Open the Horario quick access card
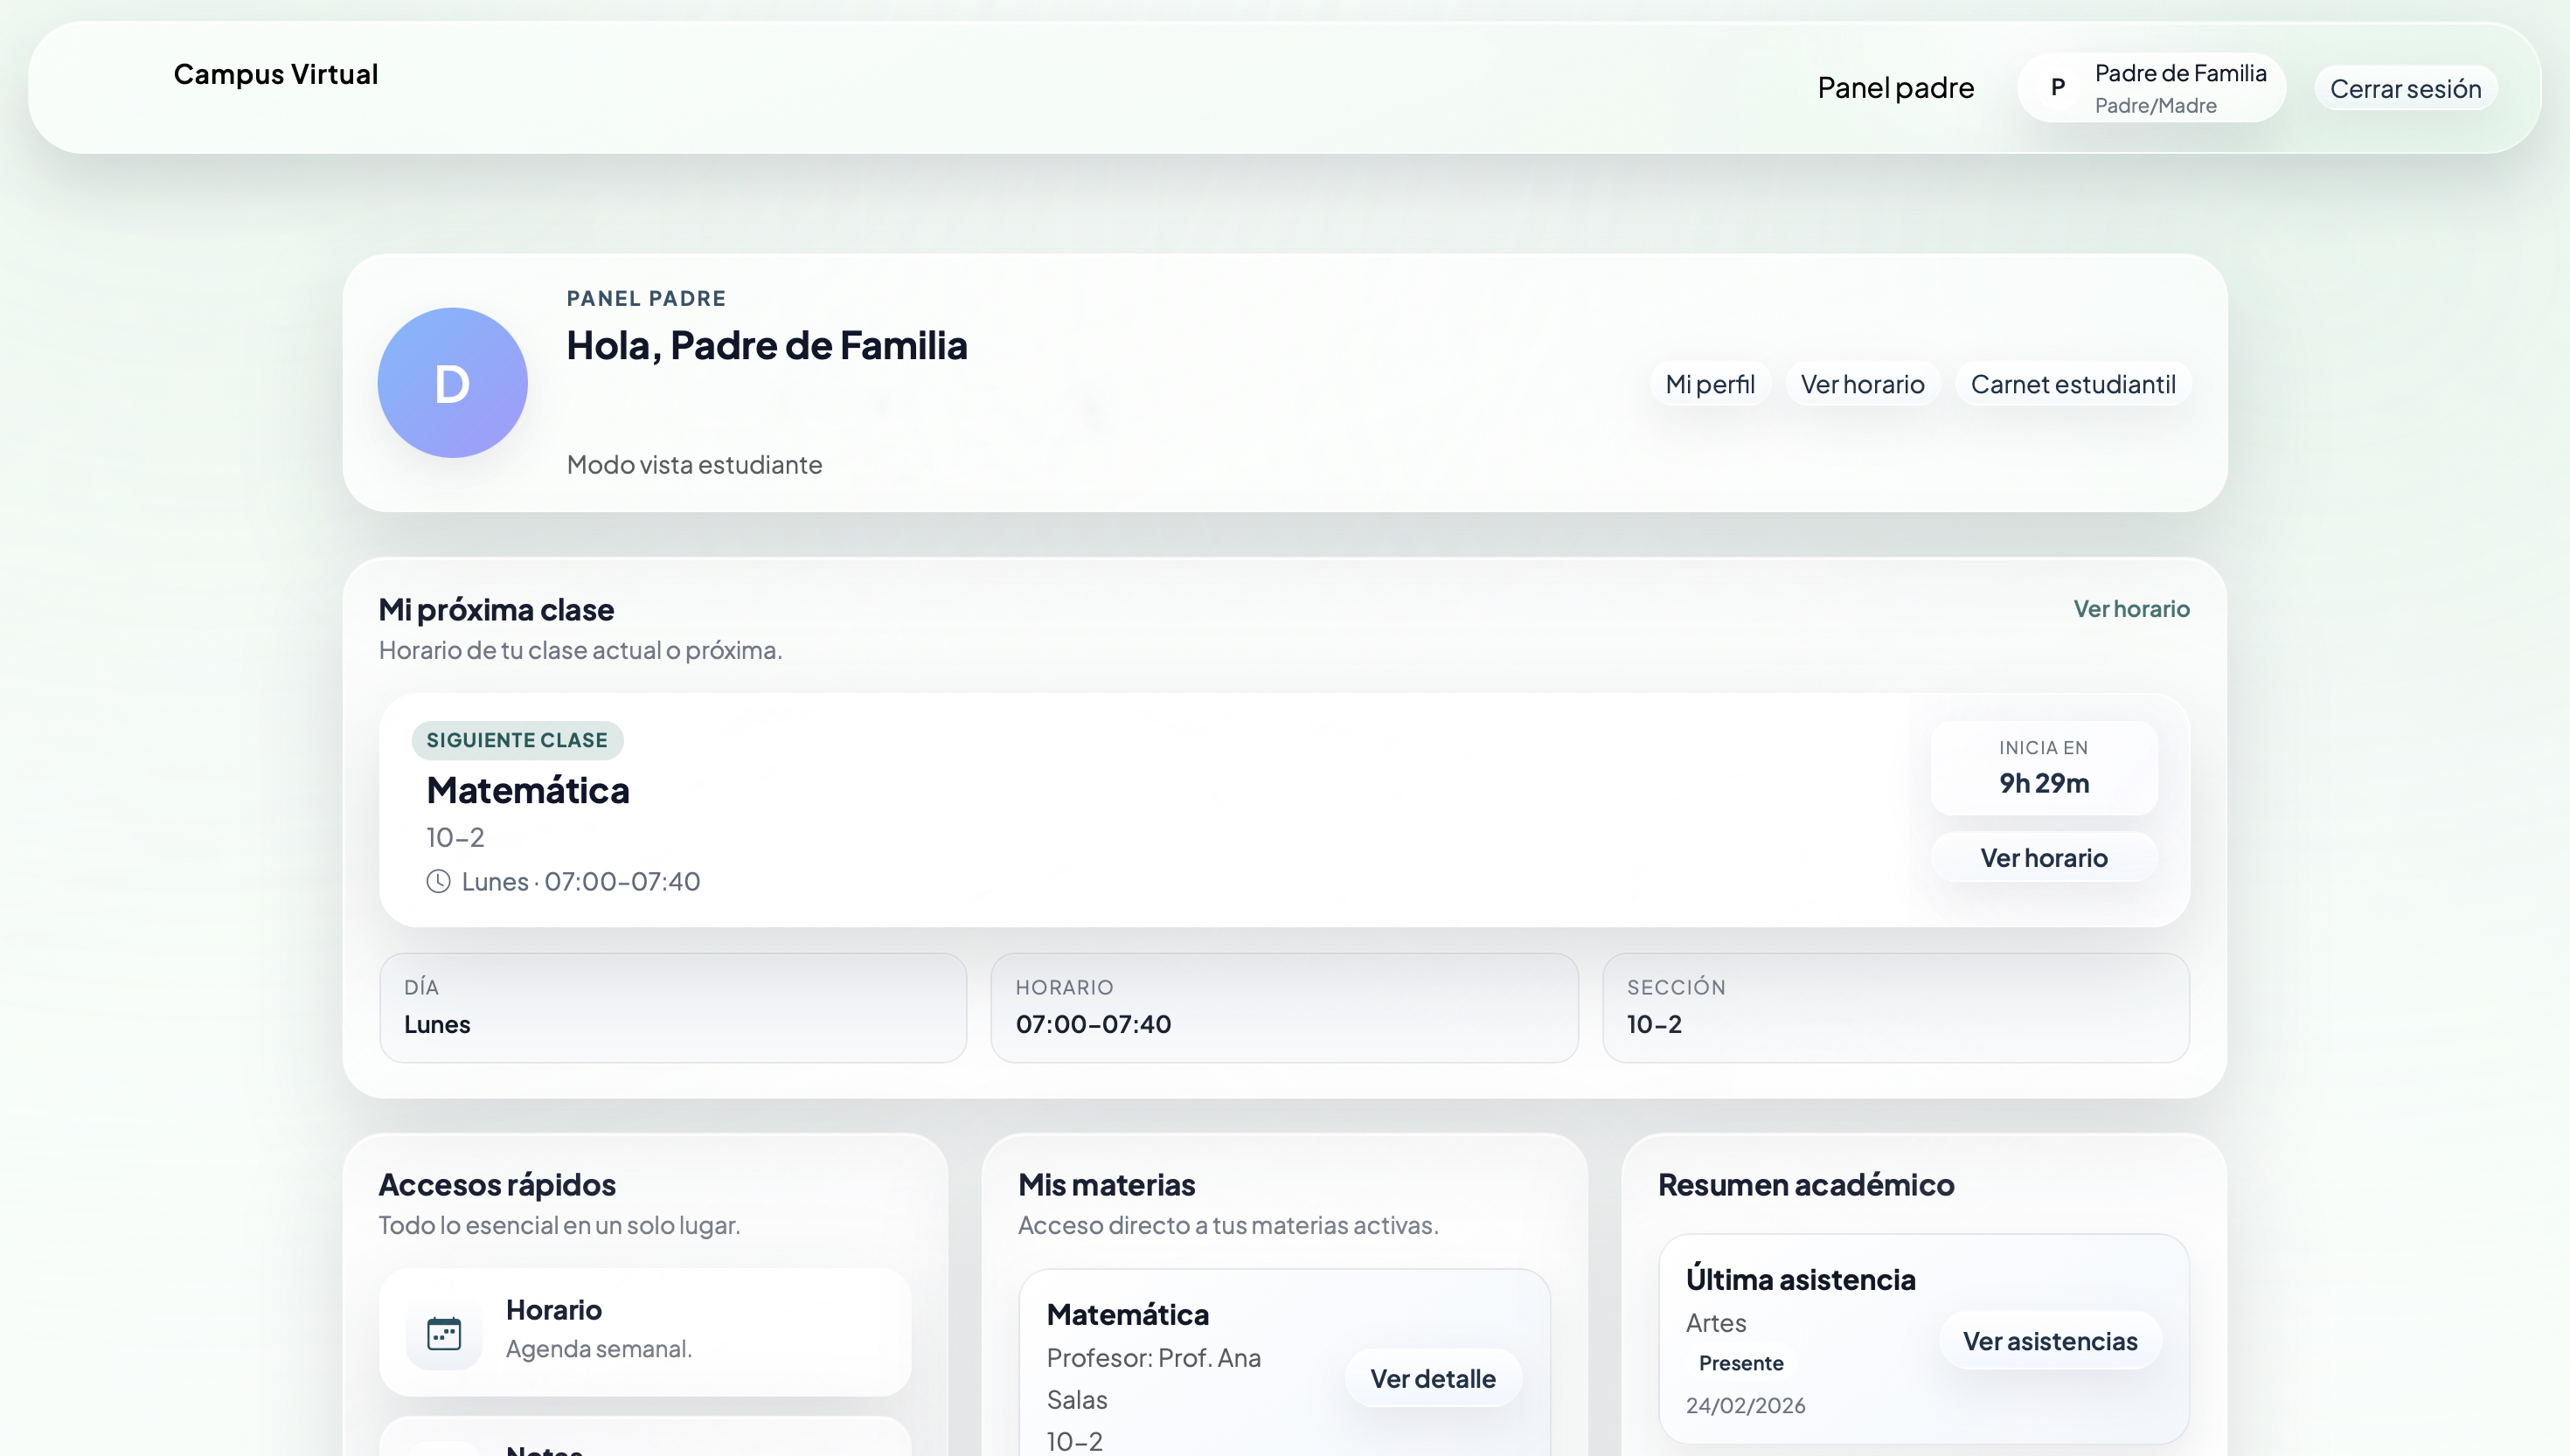Screen dimensions: 2570x1456 point(645,1331)
